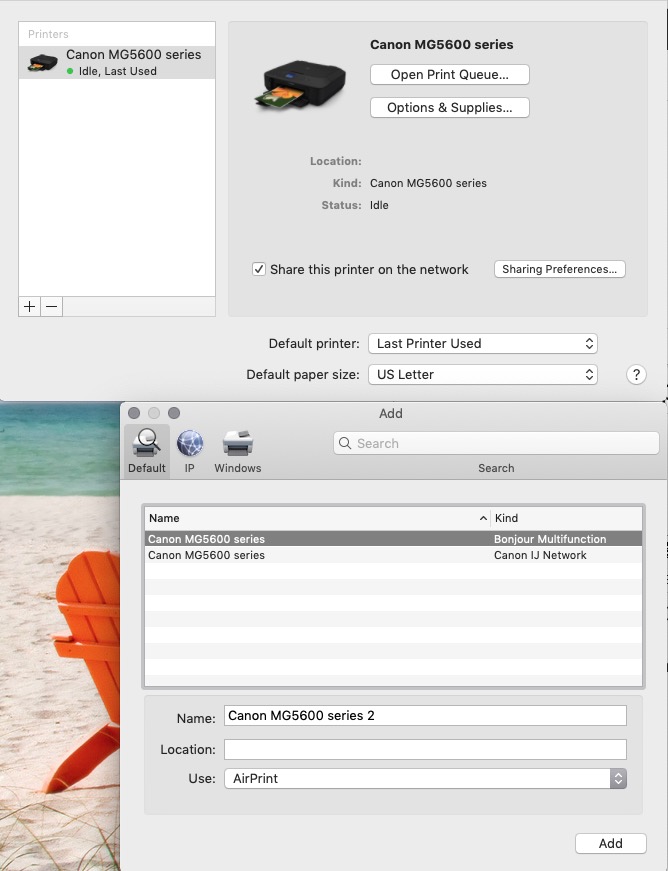Select the Bonjour Multifunction printer row
The height and width of the screenshot is (871, 668).
(394, 539)
